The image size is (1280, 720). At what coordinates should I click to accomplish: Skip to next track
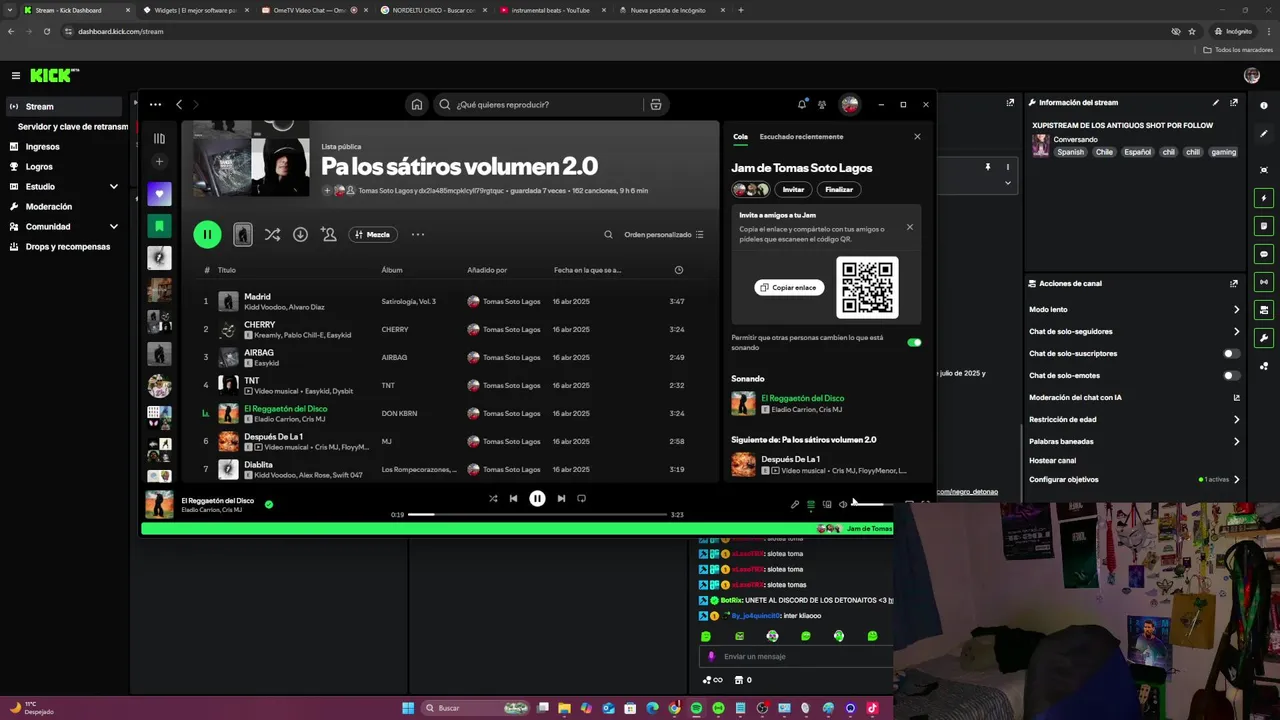tap(561, 498)
